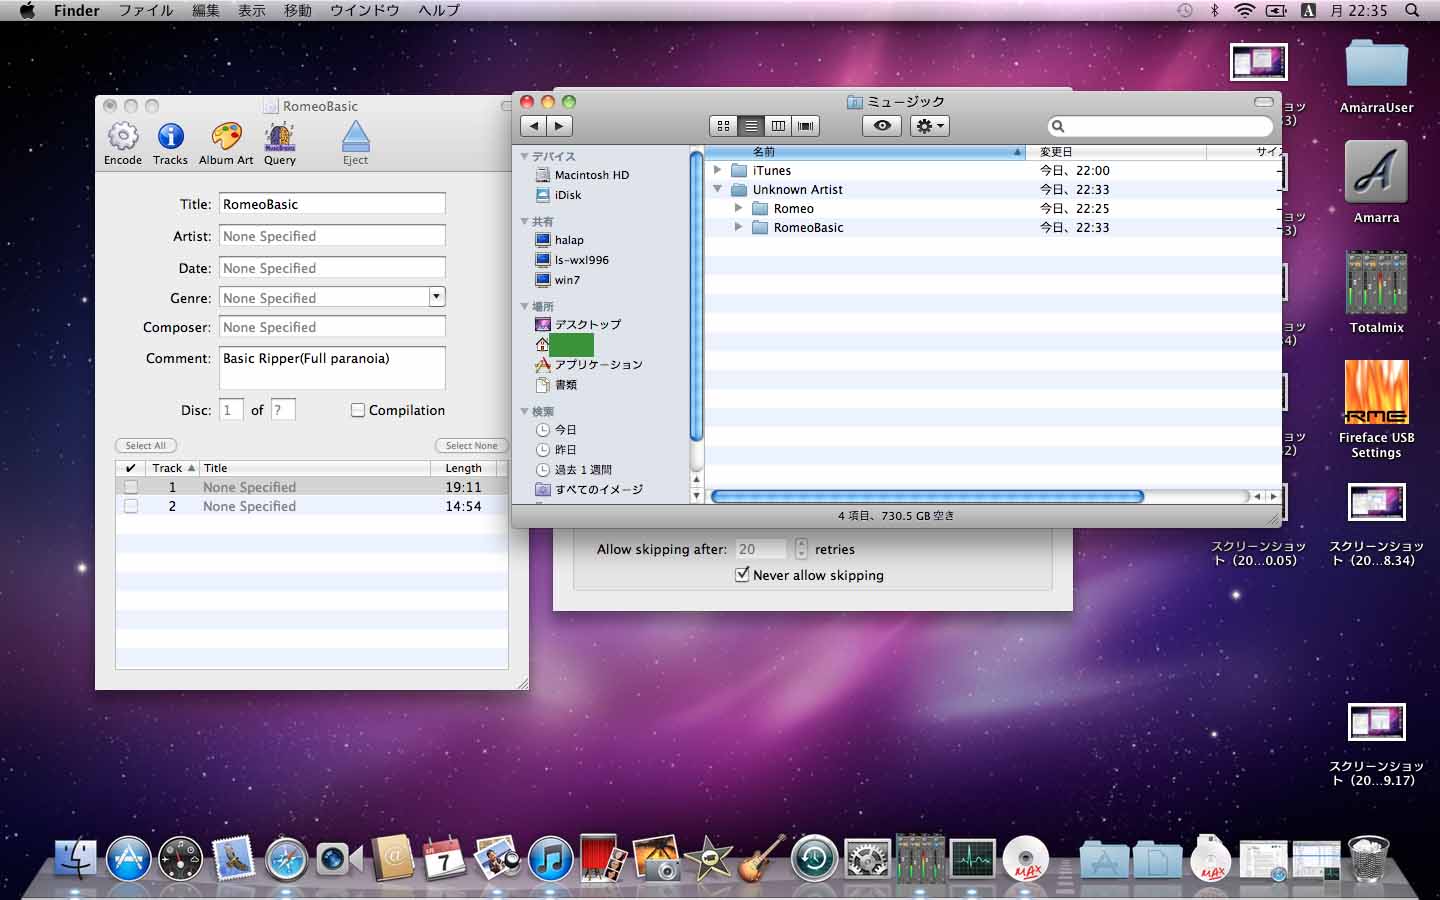Collapse the デバイス sidebar section
The image size is (1440, 900).
pos(525,156)
